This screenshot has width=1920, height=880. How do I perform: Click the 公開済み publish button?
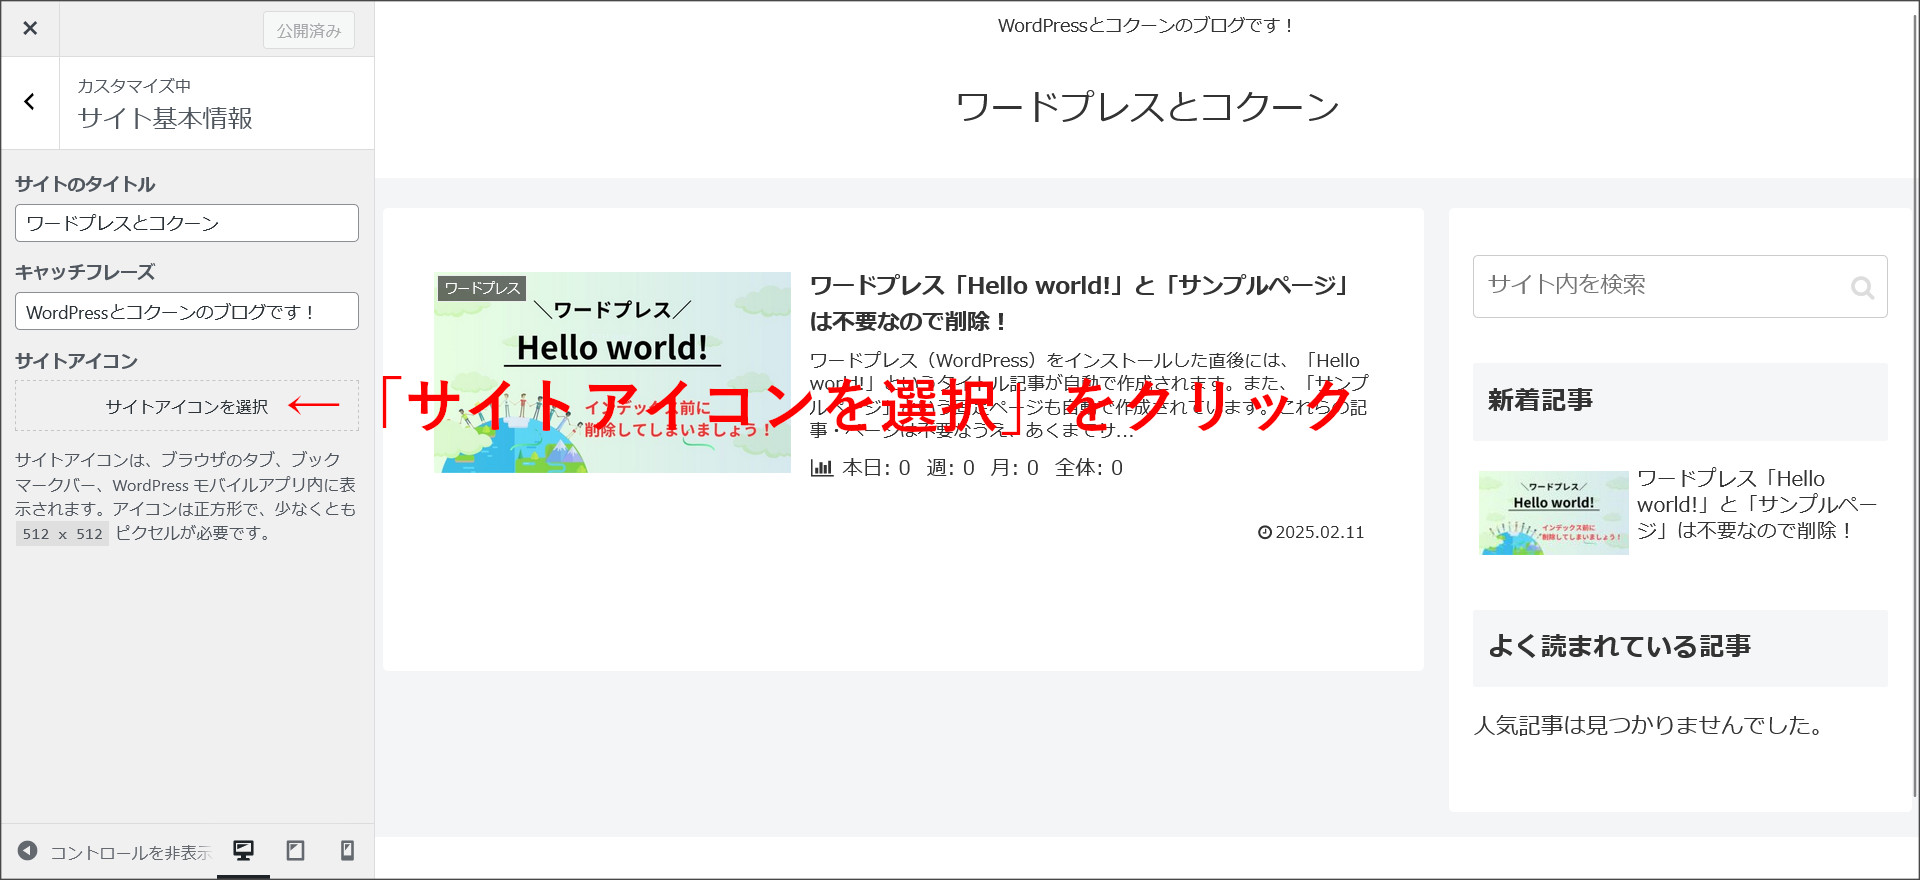point(309,30)
